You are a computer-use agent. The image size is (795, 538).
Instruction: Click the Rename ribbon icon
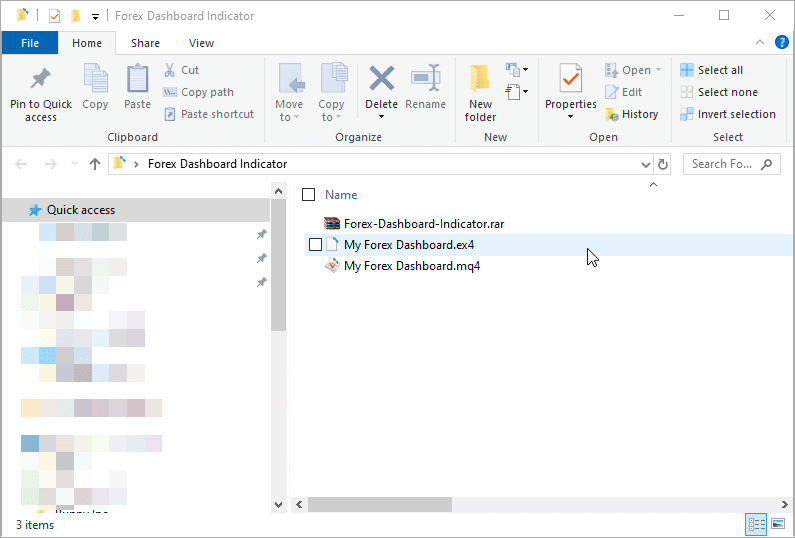425,78
